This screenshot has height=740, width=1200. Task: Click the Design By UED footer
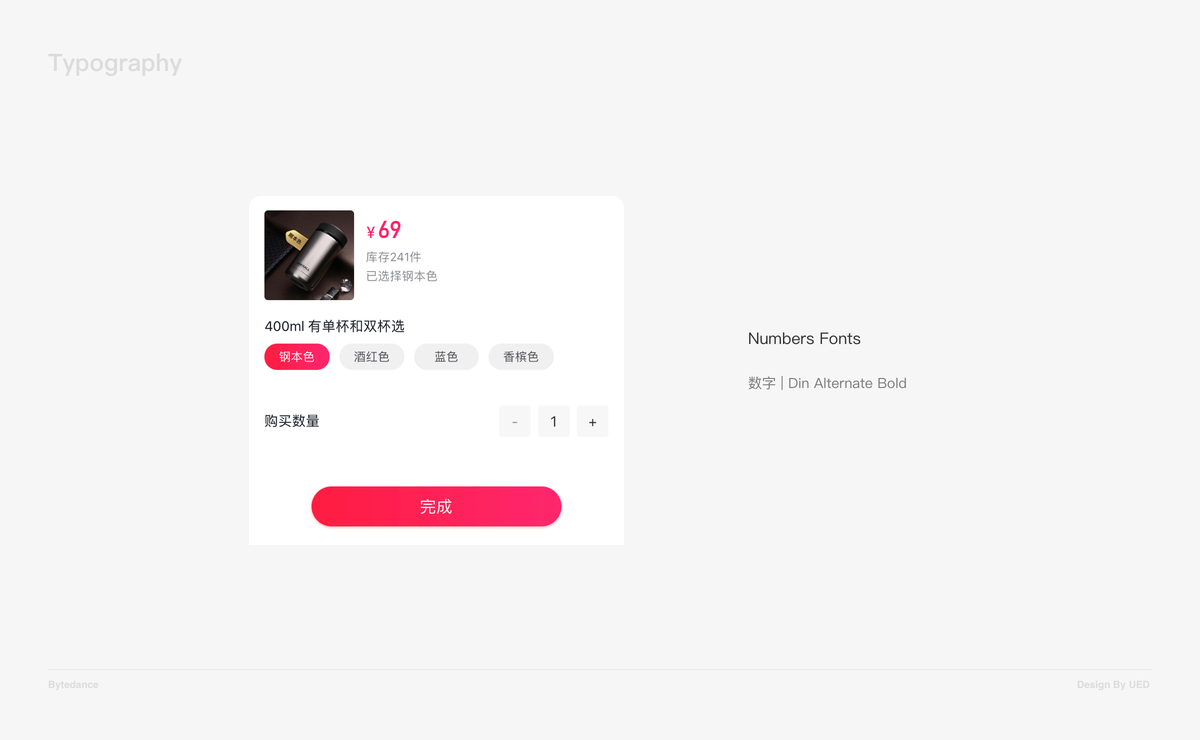[x=1113, y=685]
